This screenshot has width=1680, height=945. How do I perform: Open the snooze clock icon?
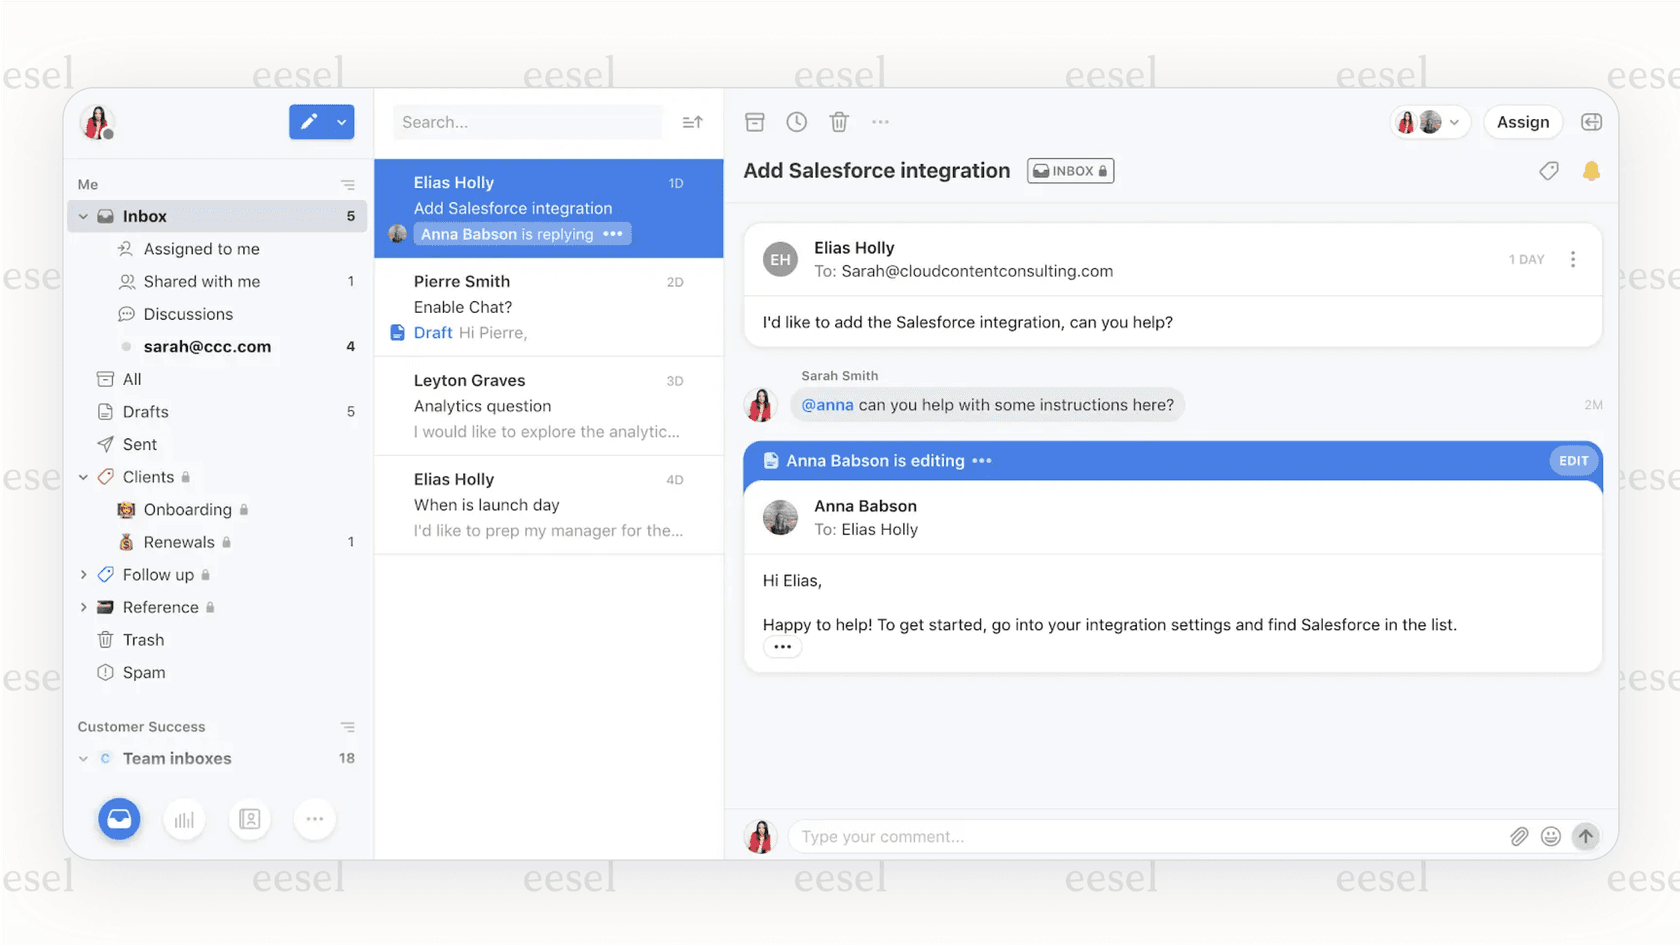796,121
